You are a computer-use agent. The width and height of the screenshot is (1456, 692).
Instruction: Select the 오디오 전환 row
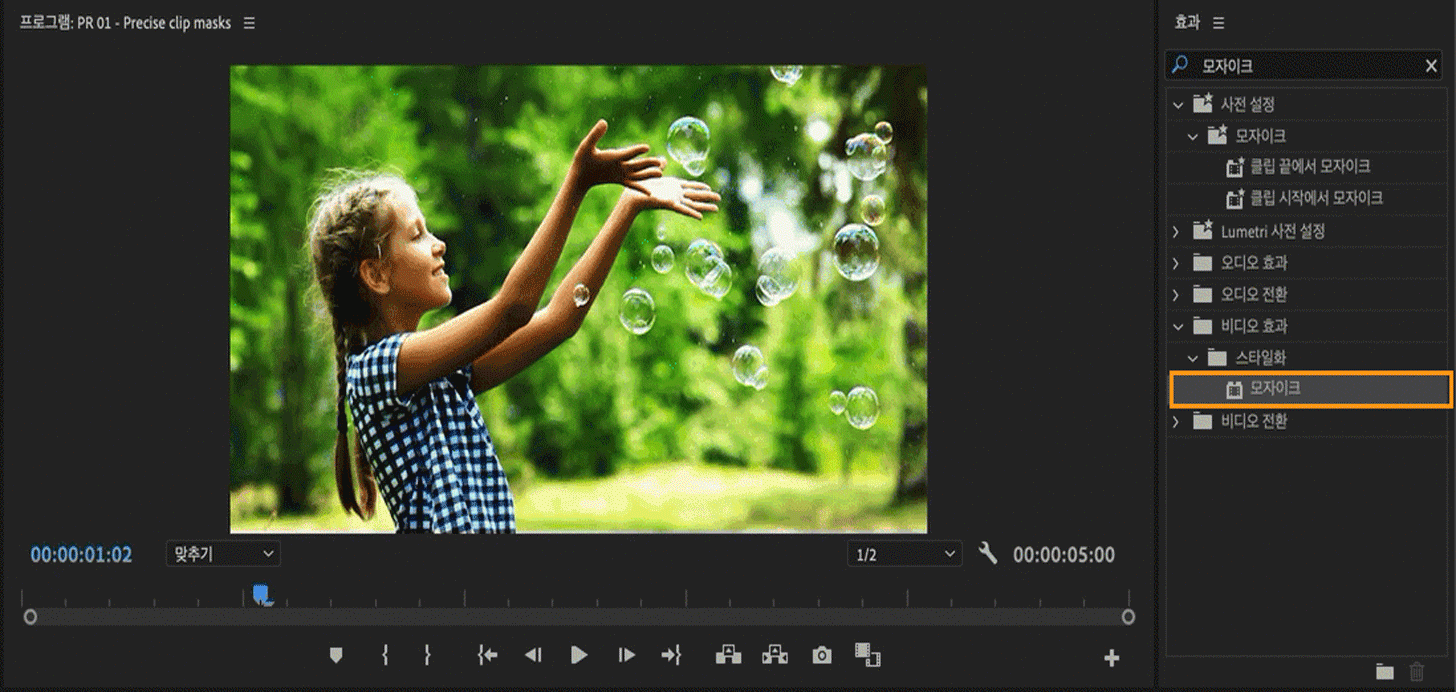1308,295
